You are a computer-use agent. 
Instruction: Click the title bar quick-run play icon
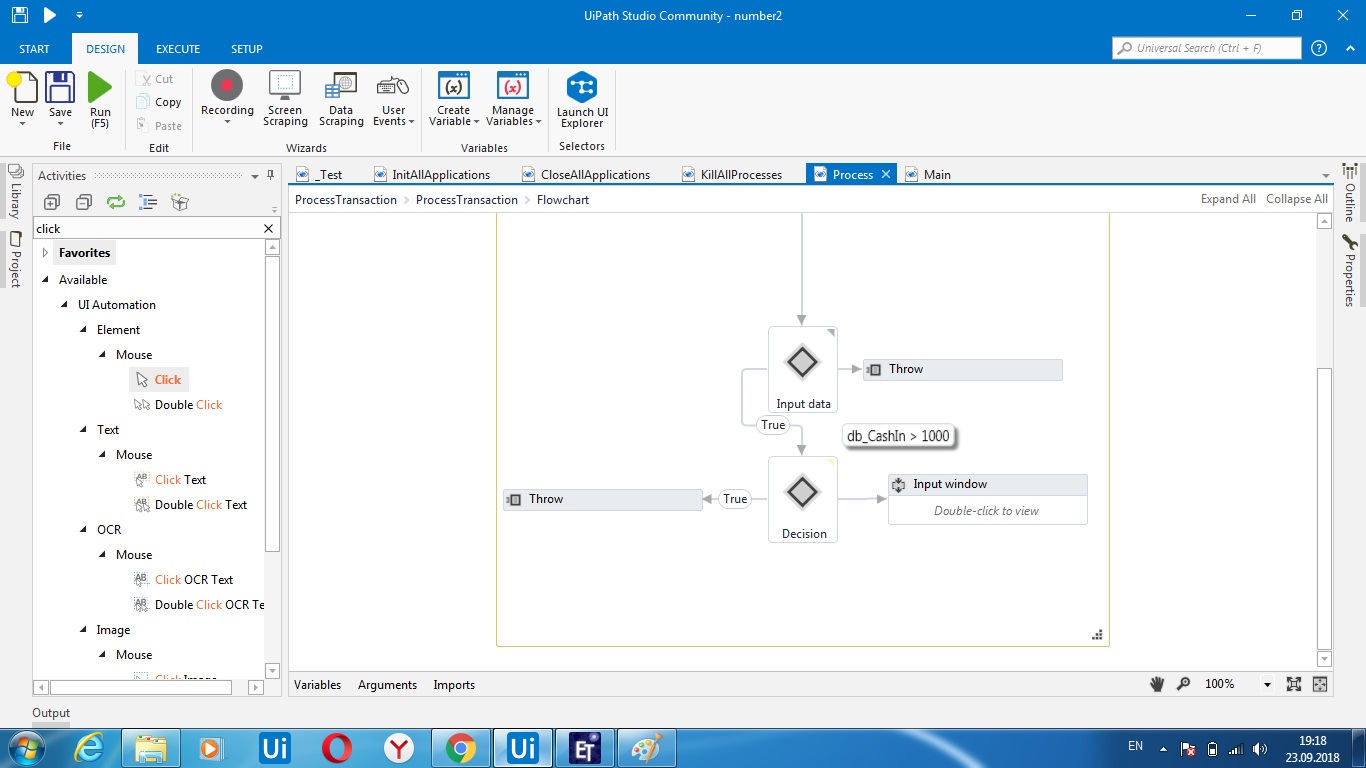pos(50,15)
